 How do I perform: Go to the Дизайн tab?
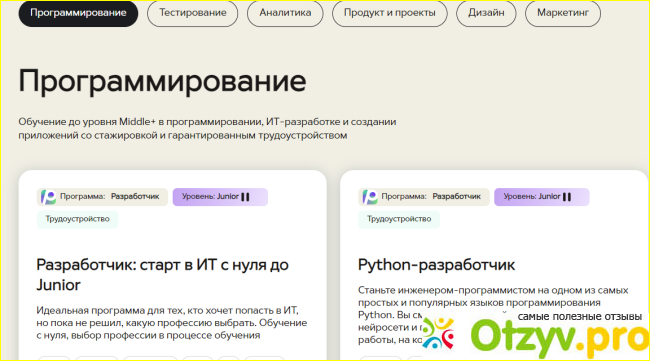(x=486, y=13)
